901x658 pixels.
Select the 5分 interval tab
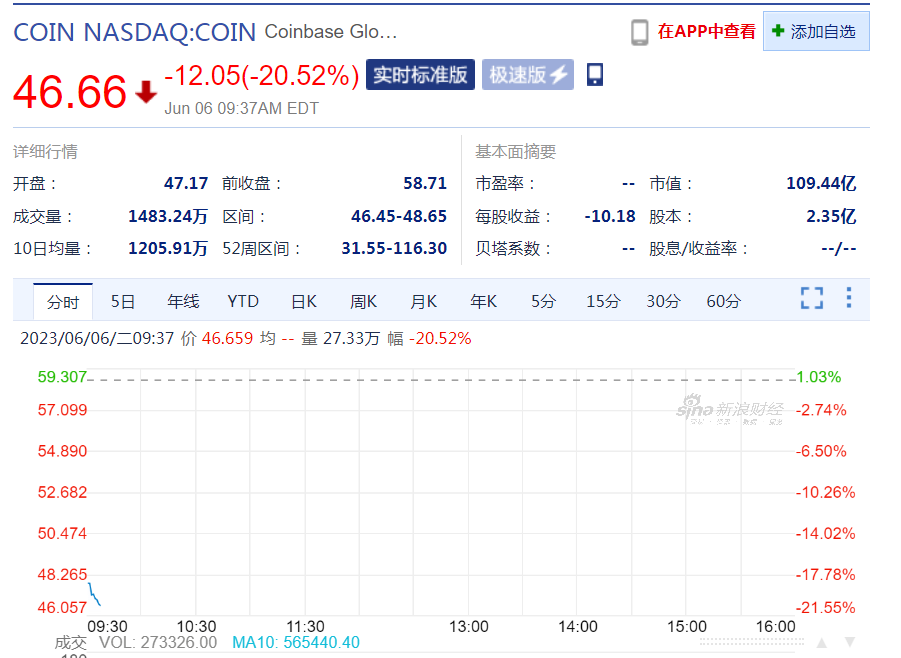543,301
